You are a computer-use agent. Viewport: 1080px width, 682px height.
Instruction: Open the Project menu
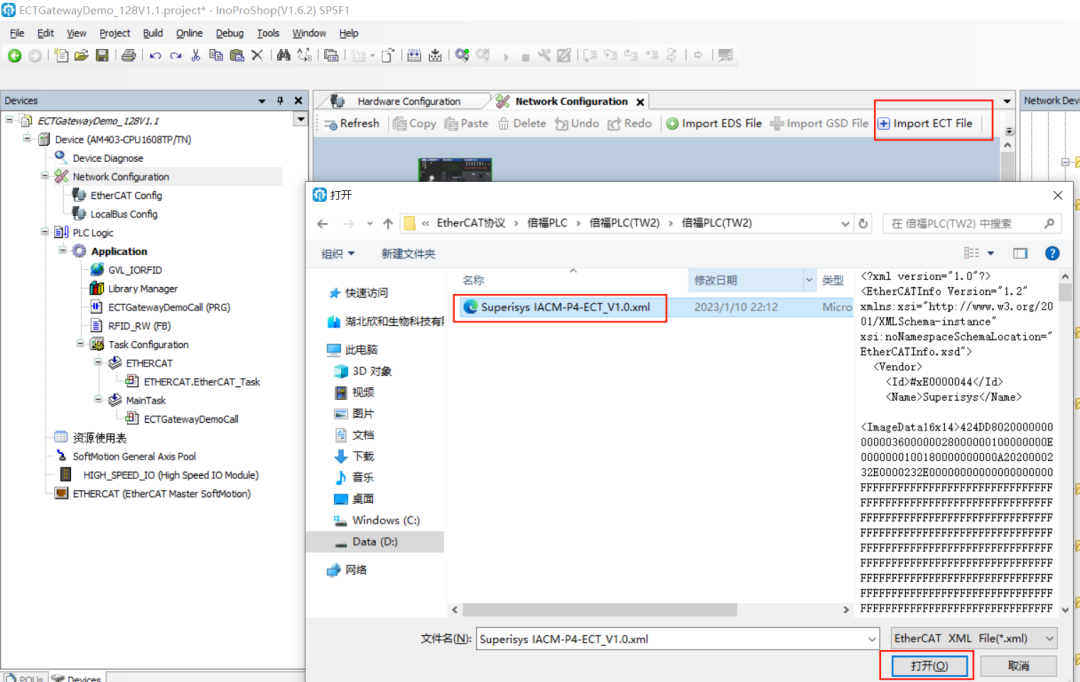coord(114,33)
